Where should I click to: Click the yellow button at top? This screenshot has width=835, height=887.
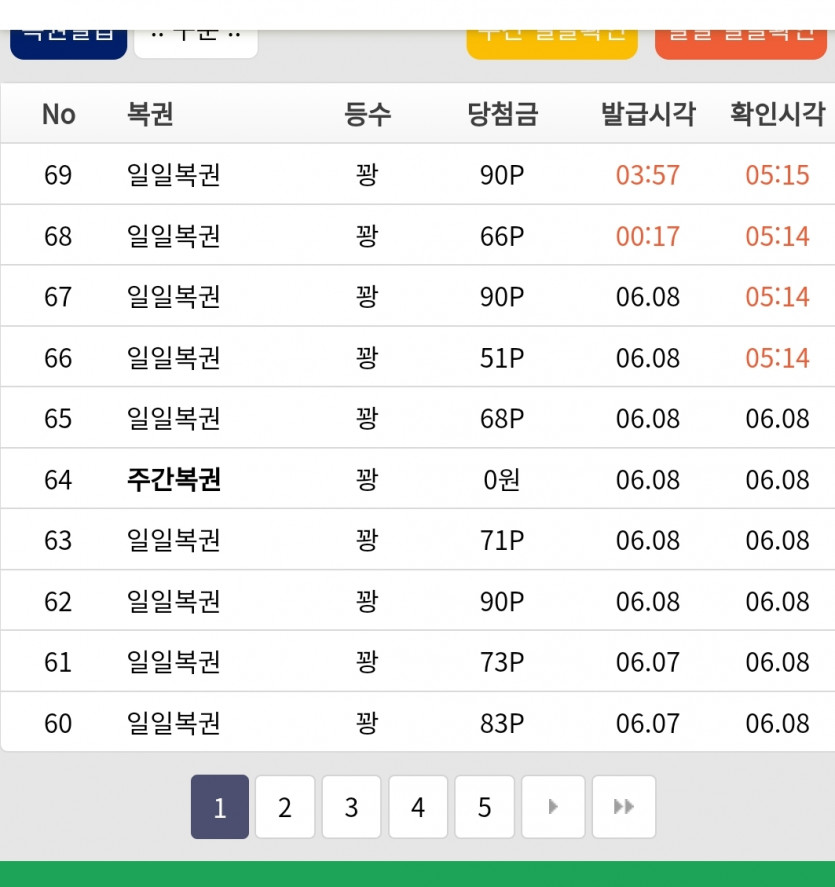[552, 44]
